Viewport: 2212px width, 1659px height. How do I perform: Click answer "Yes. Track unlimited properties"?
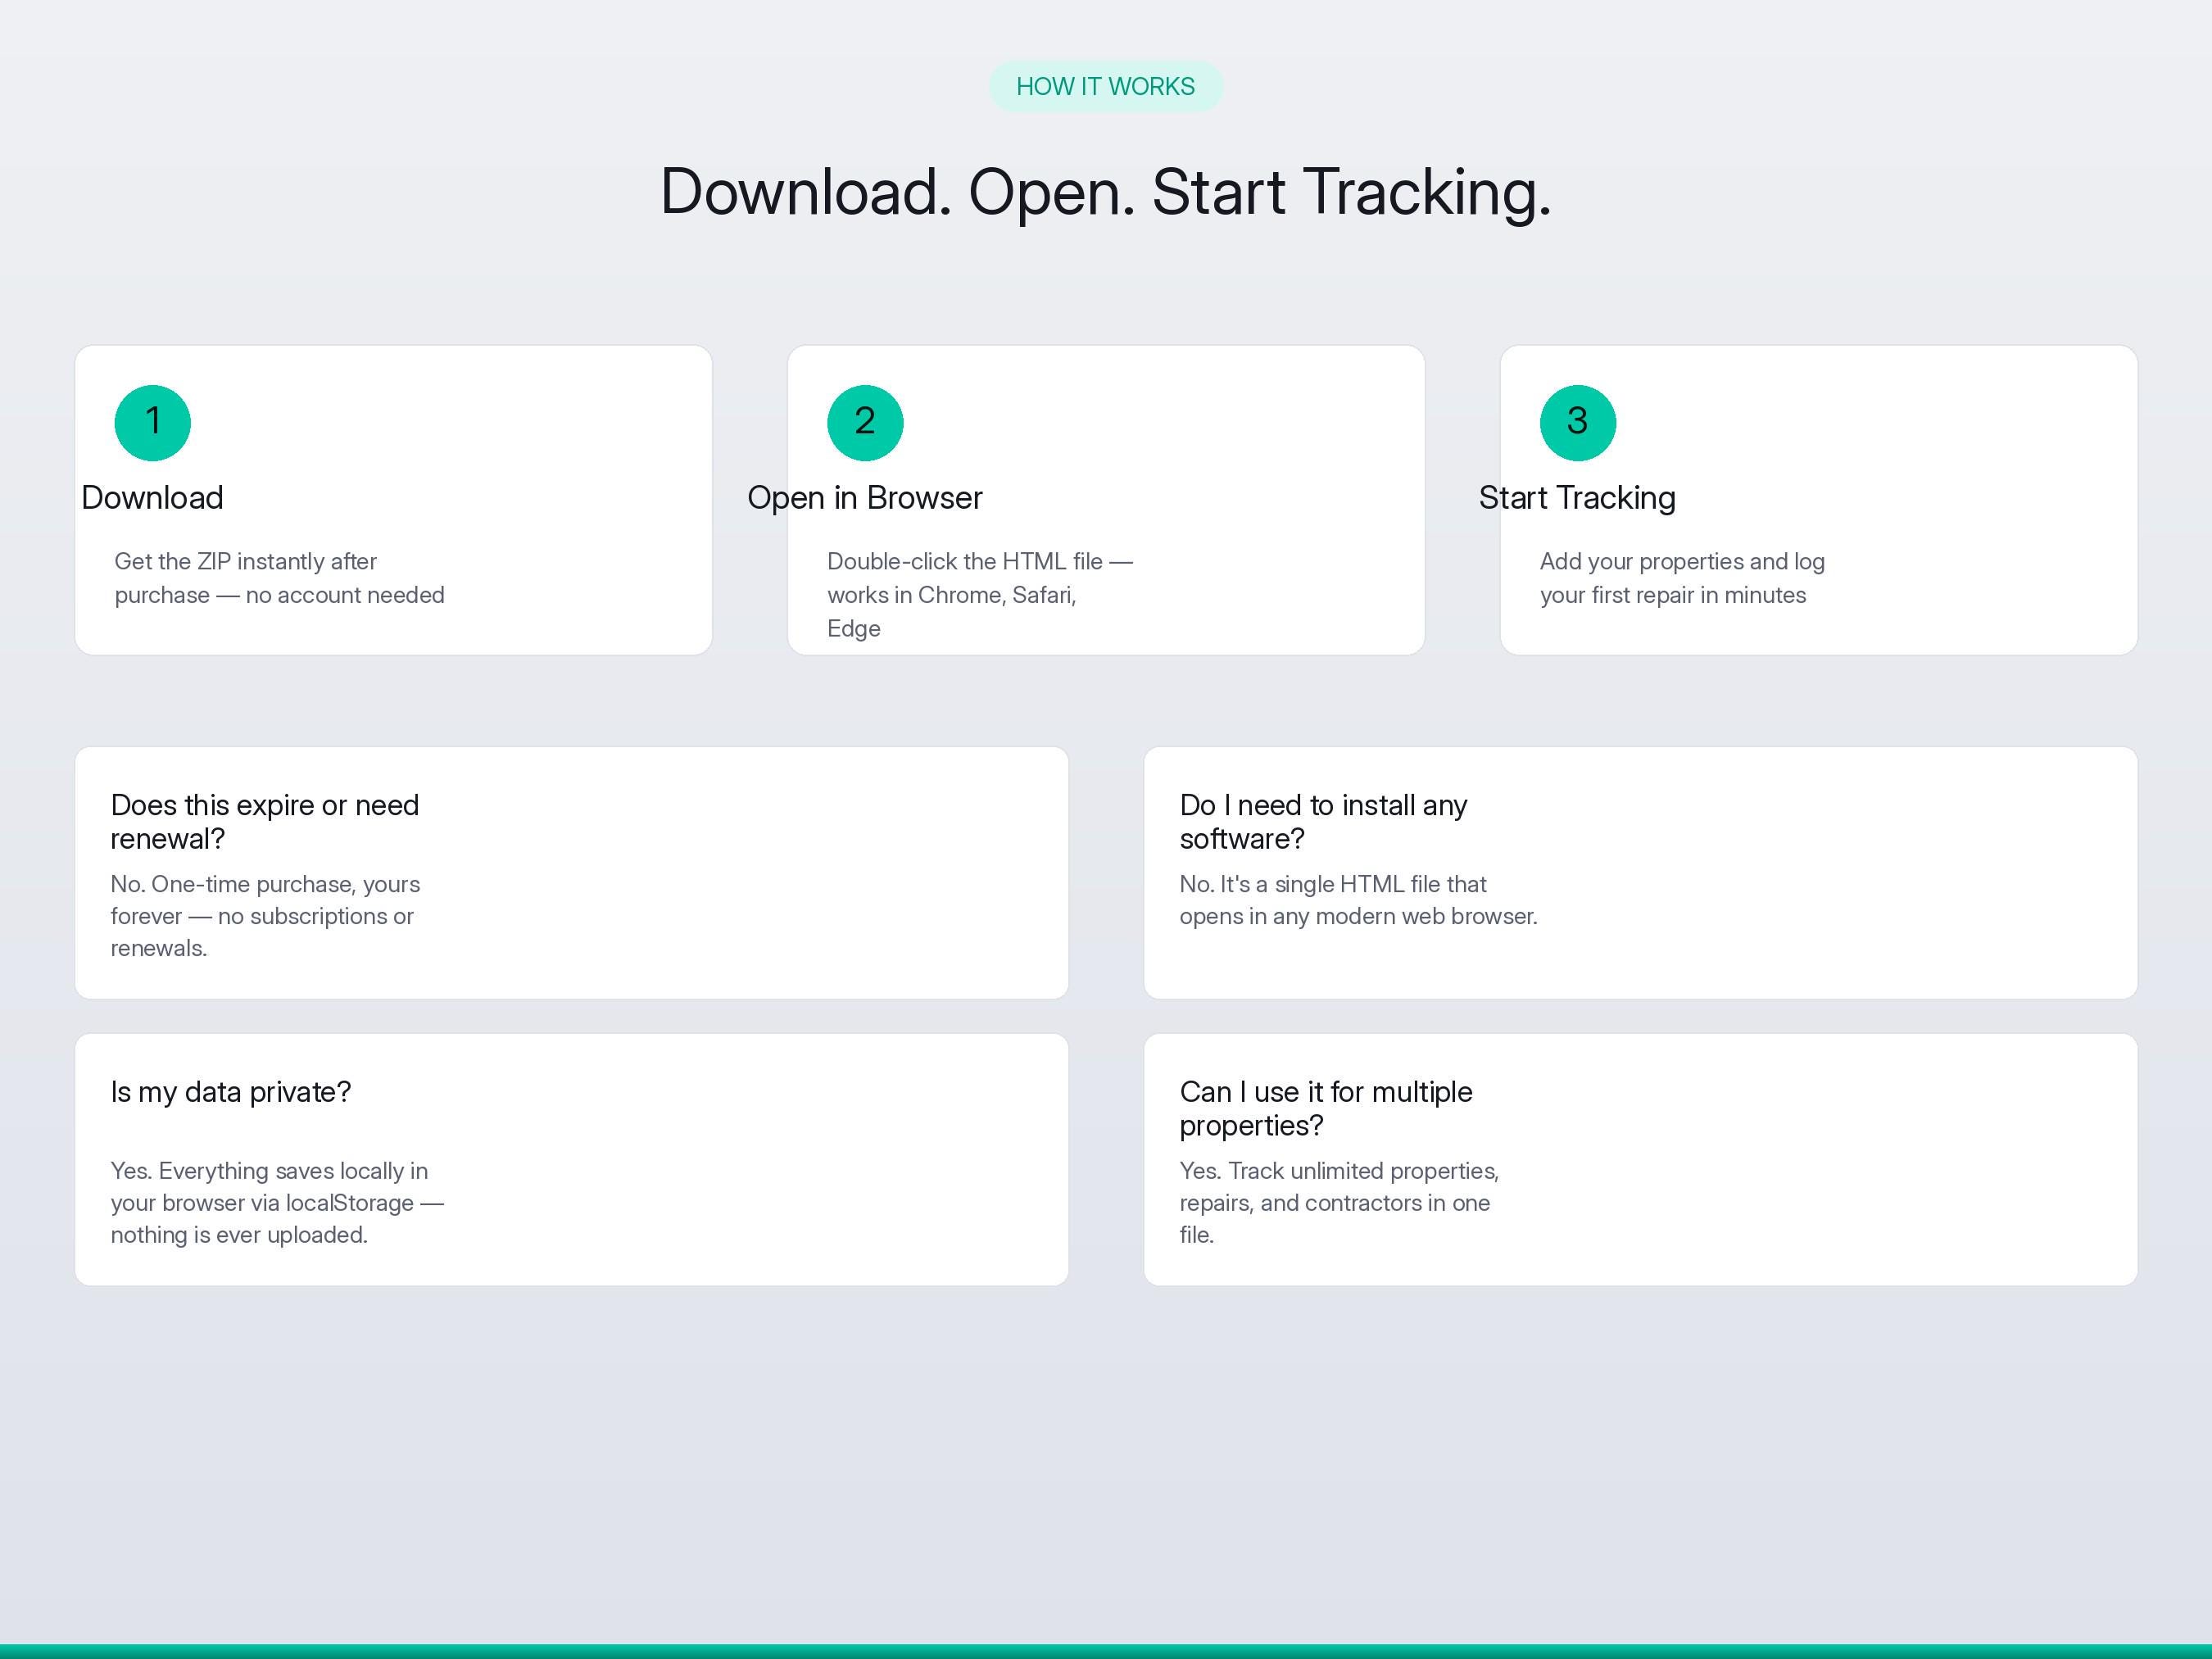tap(1339, 1203)
